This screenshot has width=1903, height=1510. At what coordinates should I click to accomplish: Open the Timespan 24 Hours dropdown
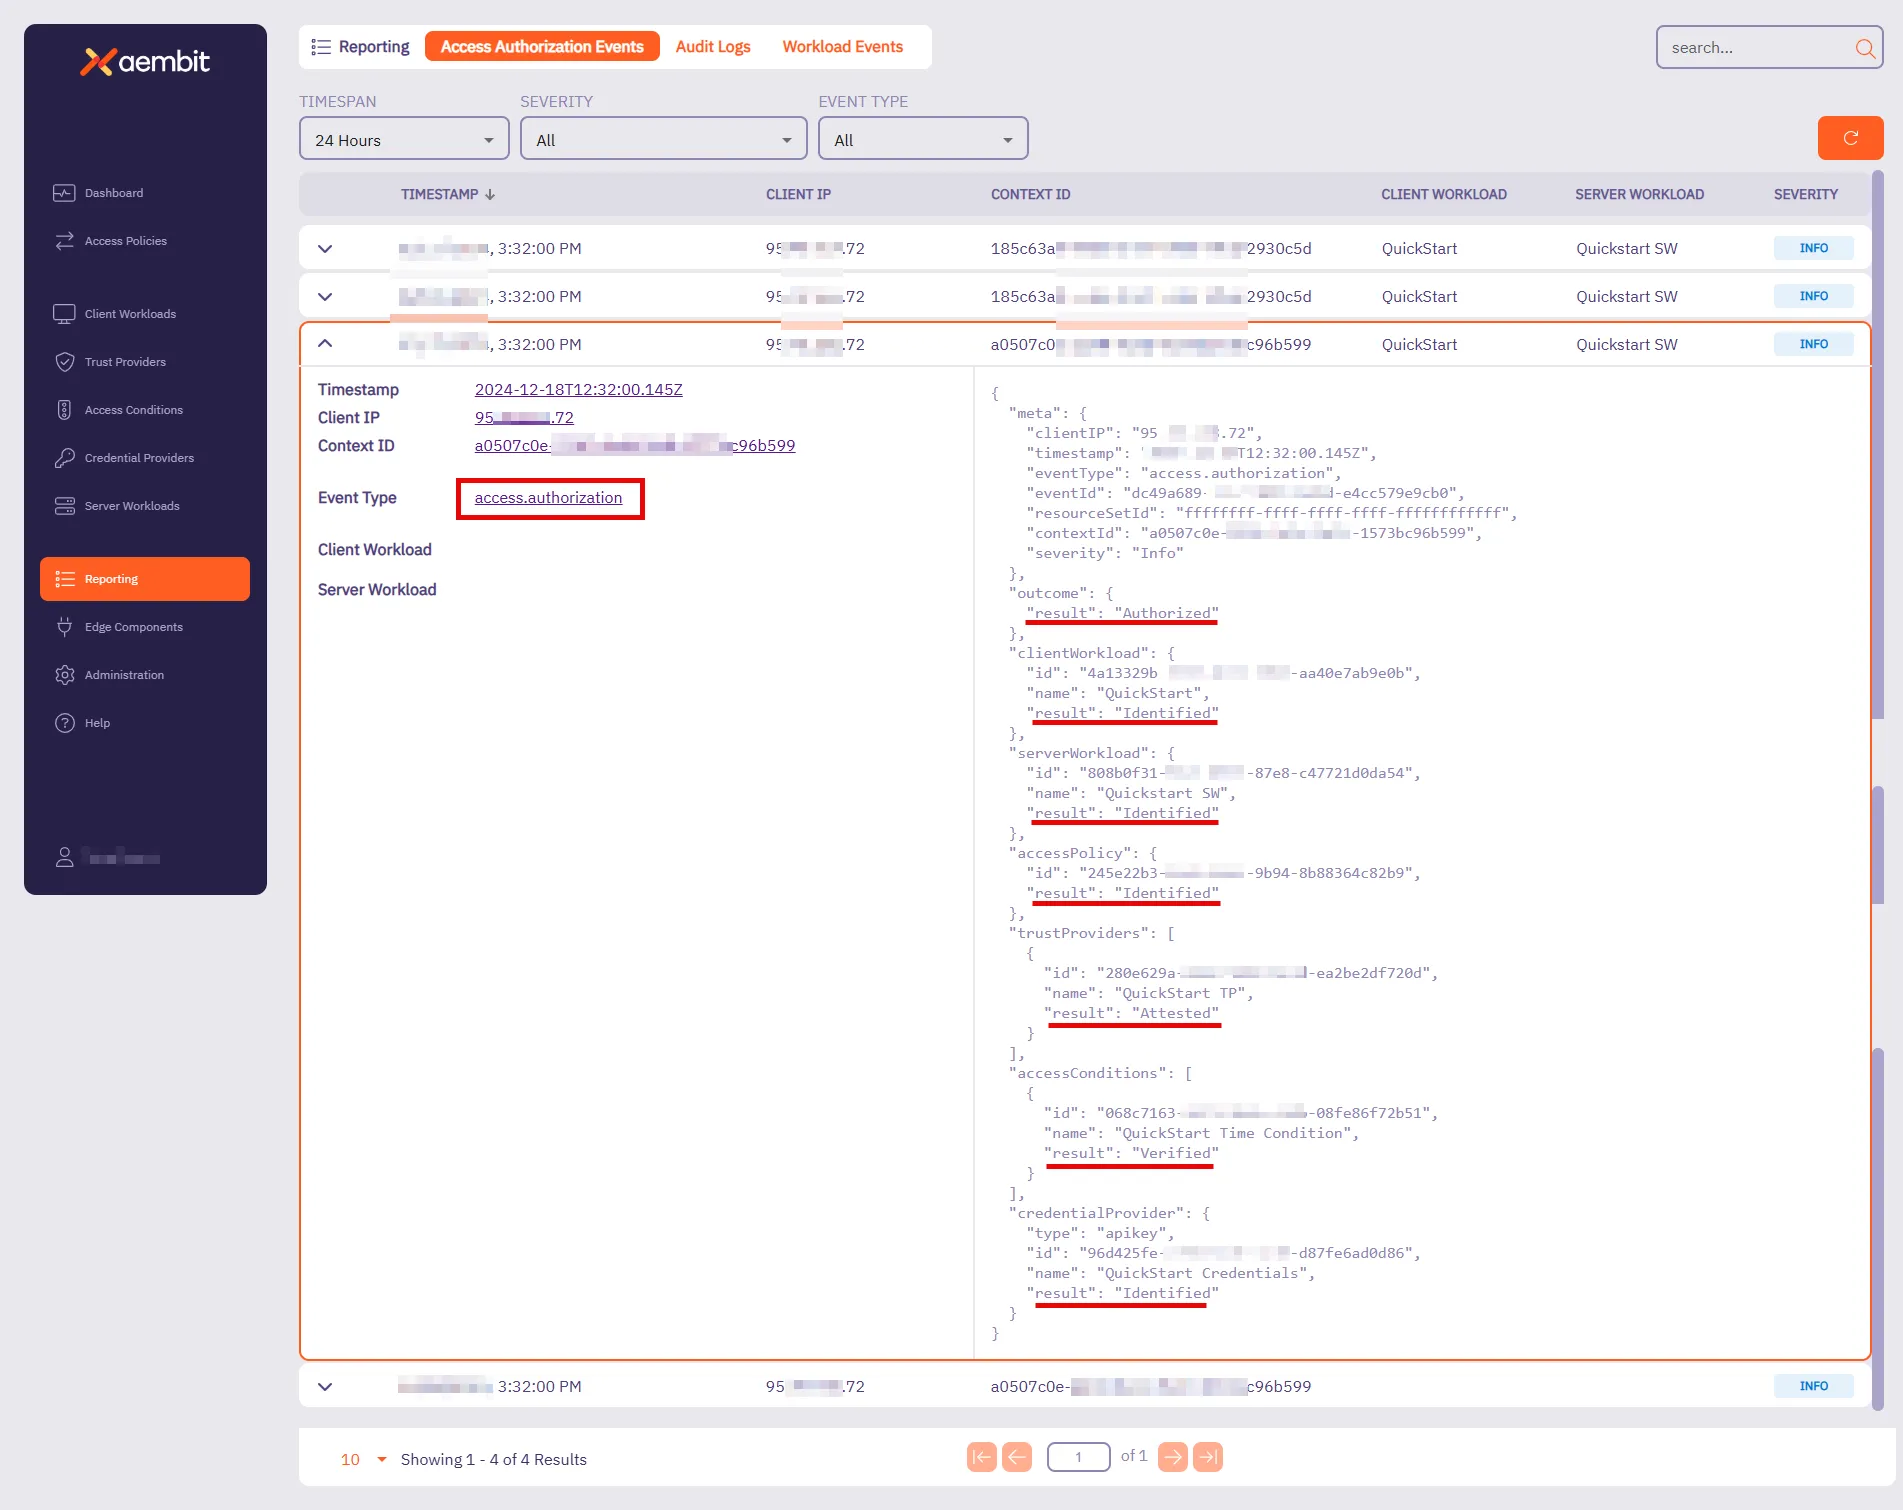(404, 140)
